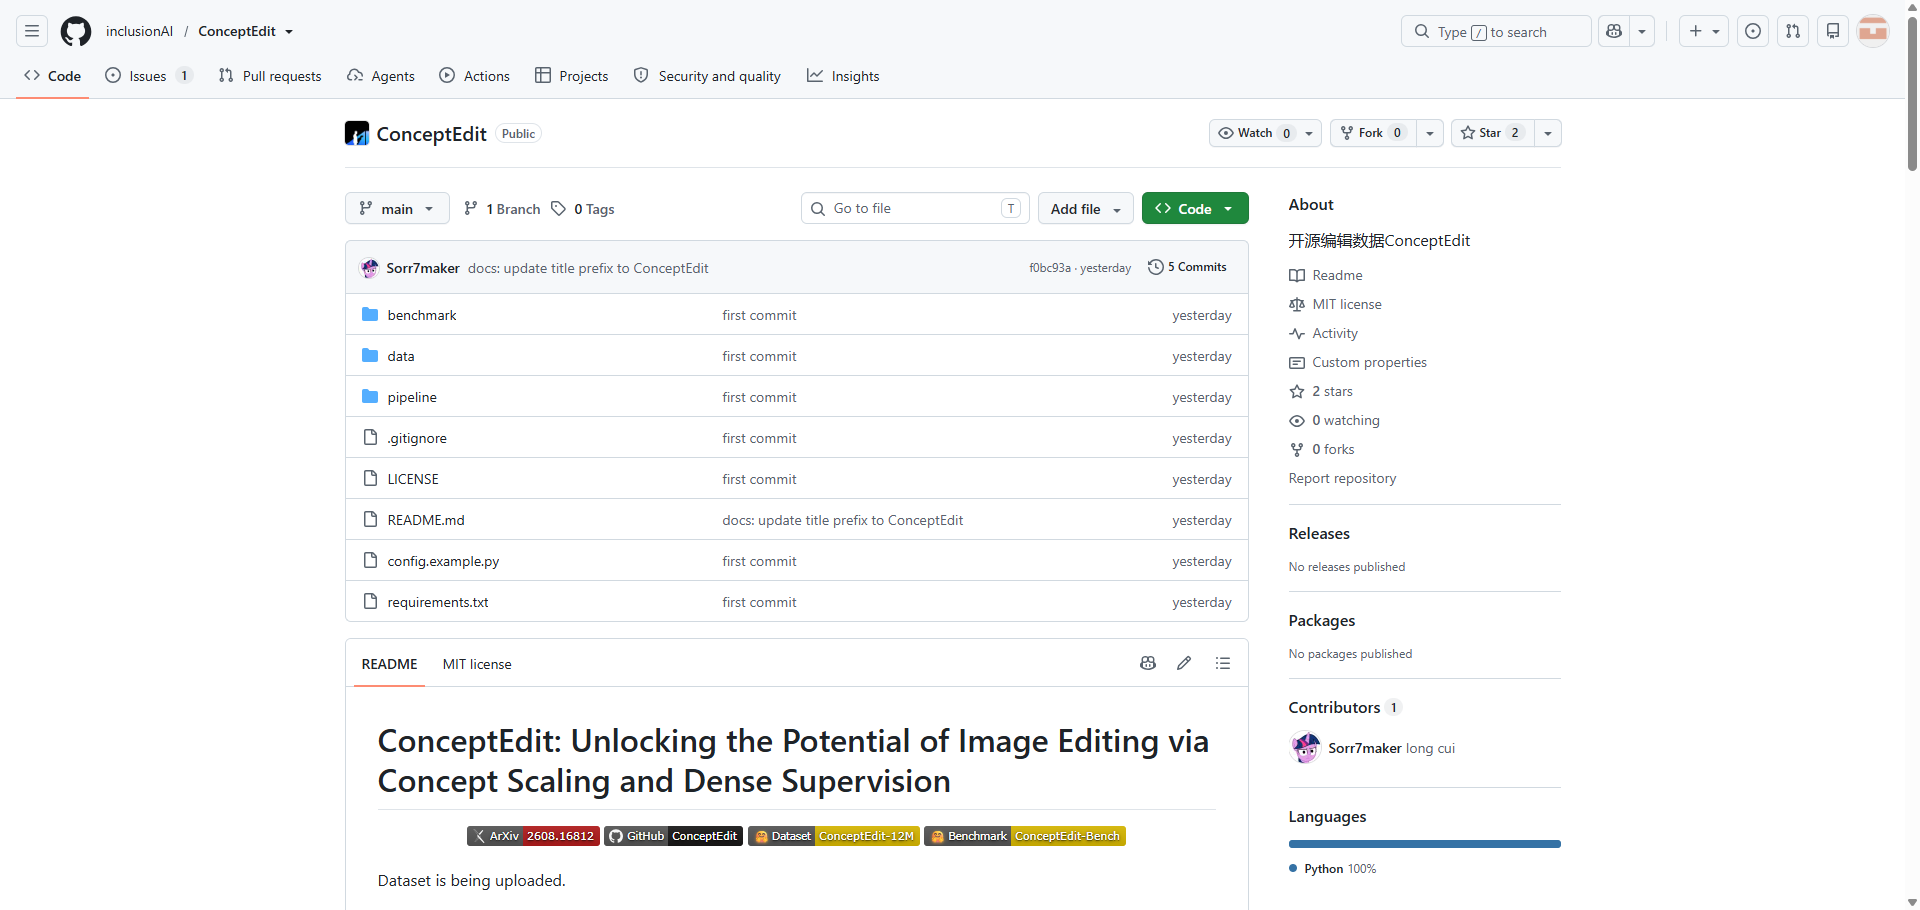The image size is (1920, 910).
Task: Open pull requests icon in header
Action: tap(1793, 31)
